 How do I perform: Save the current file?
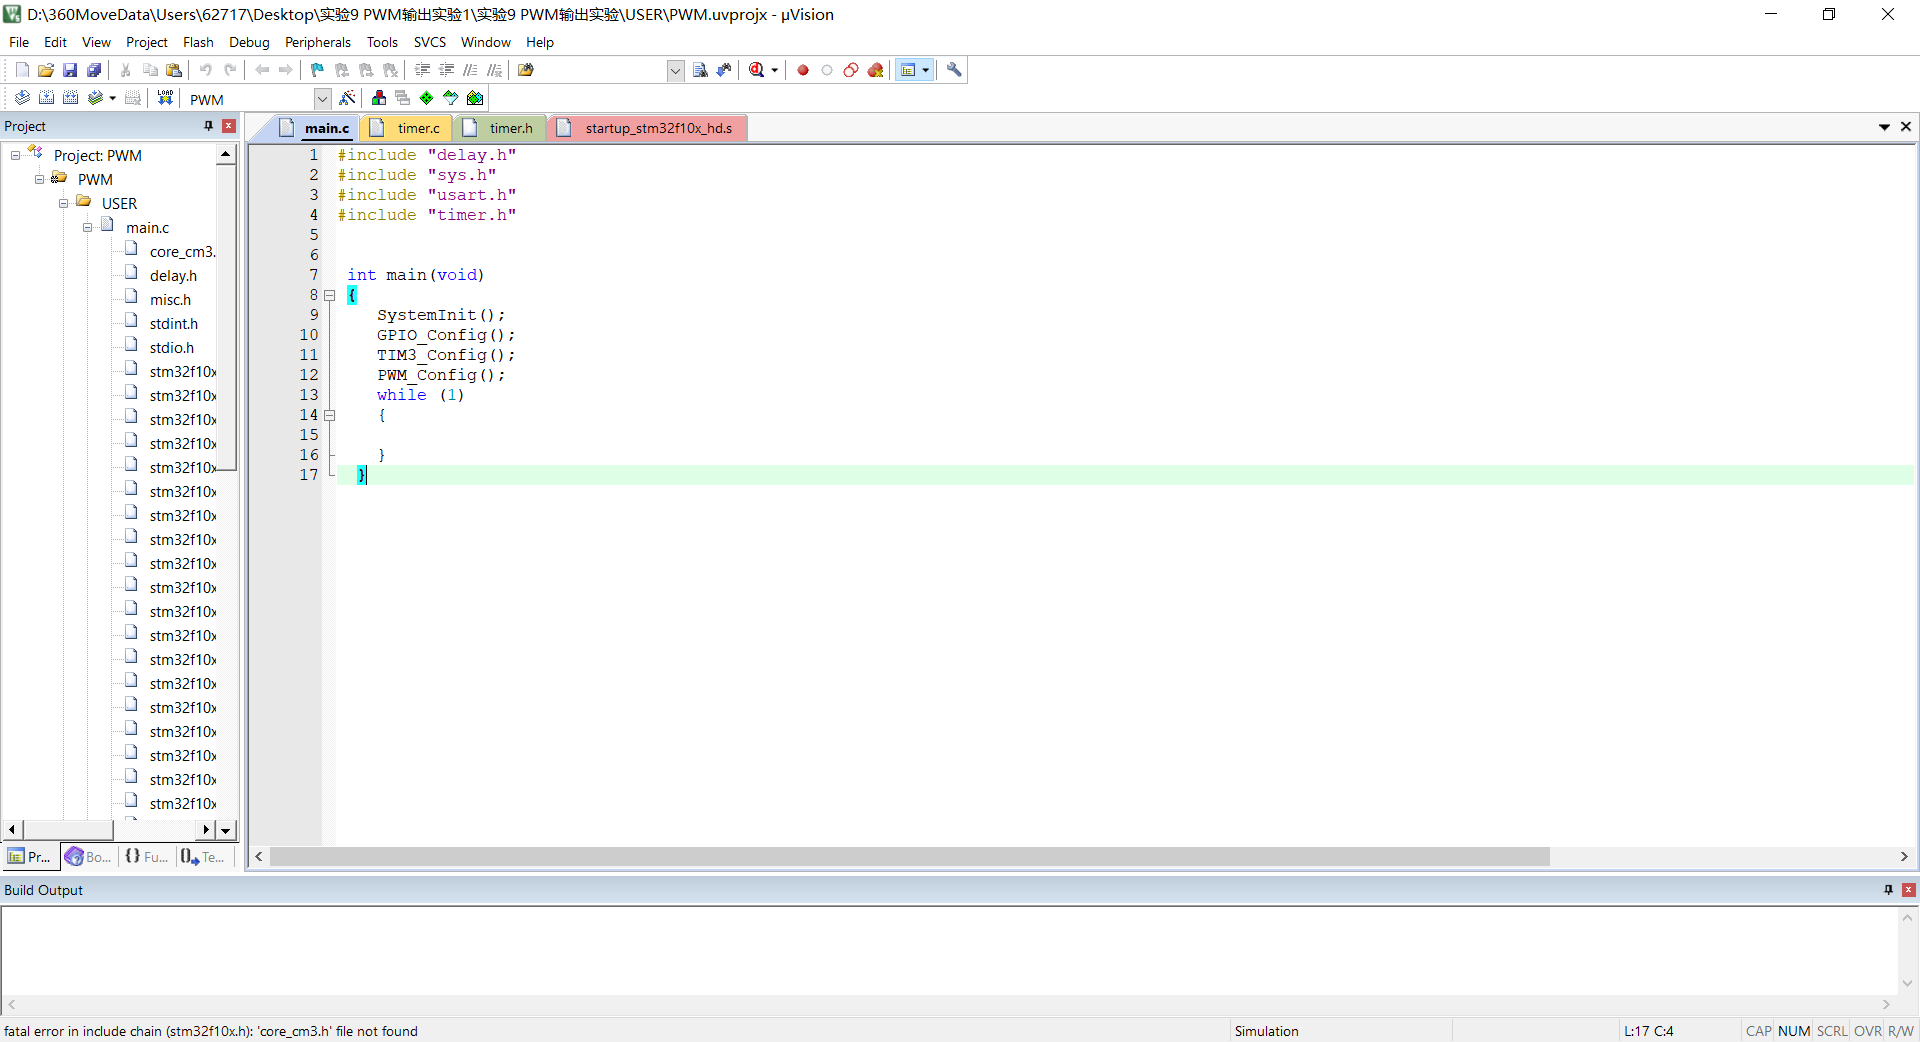click(70, 70)
